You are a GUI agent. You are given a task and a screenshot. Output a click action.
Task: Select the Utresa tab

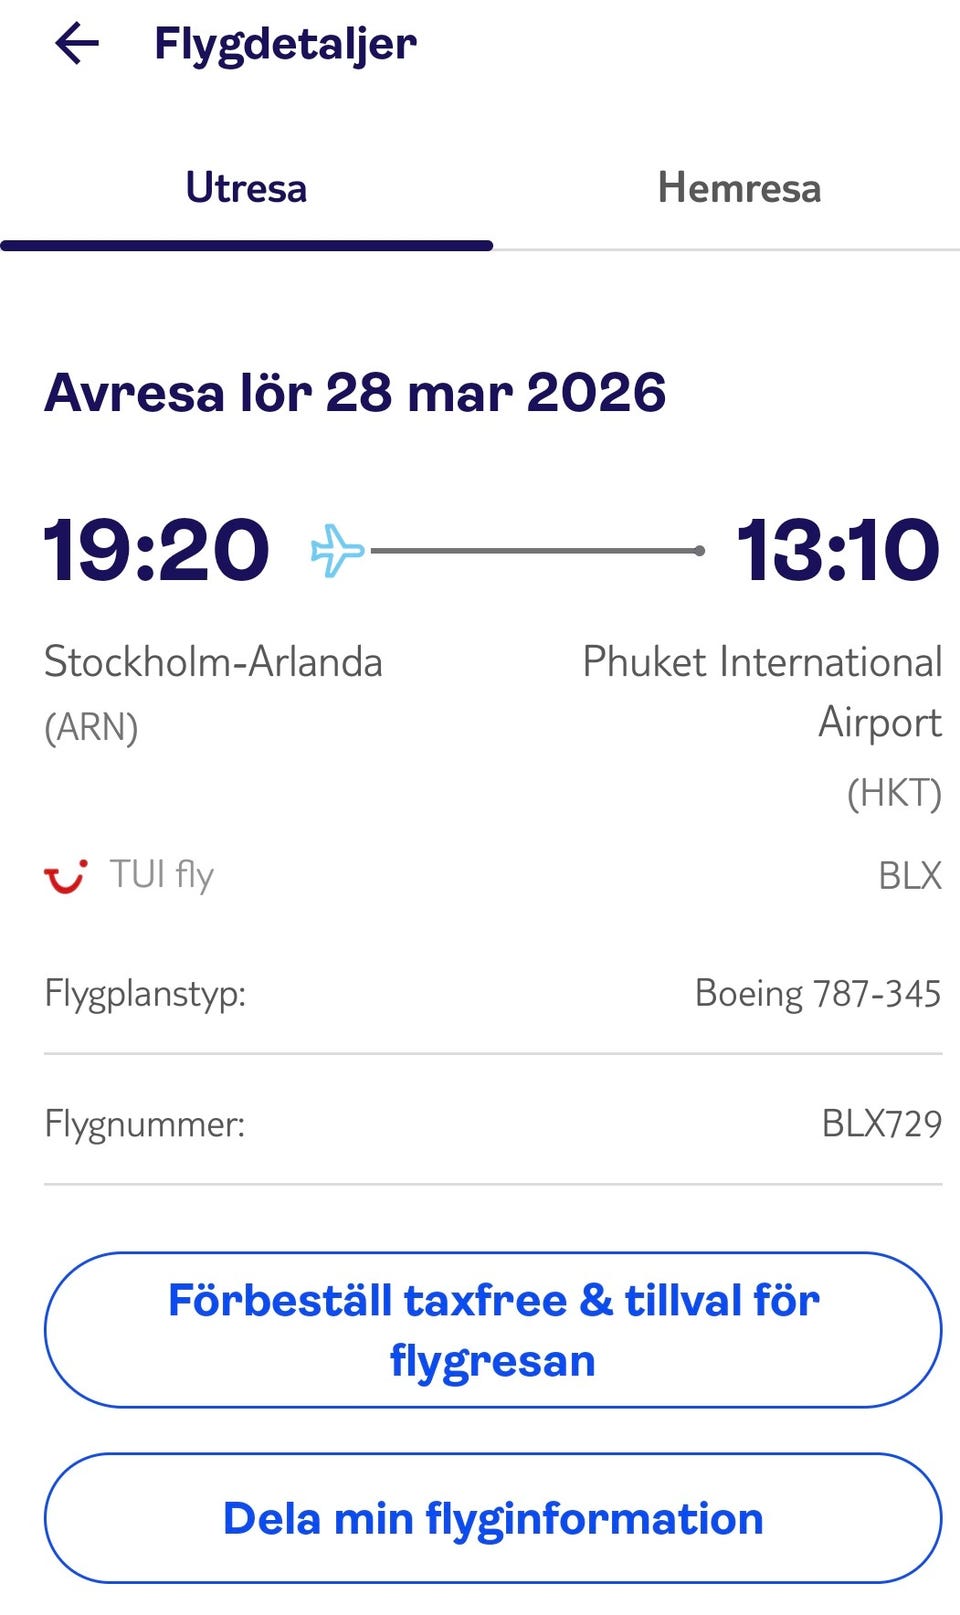pos(246,188)
